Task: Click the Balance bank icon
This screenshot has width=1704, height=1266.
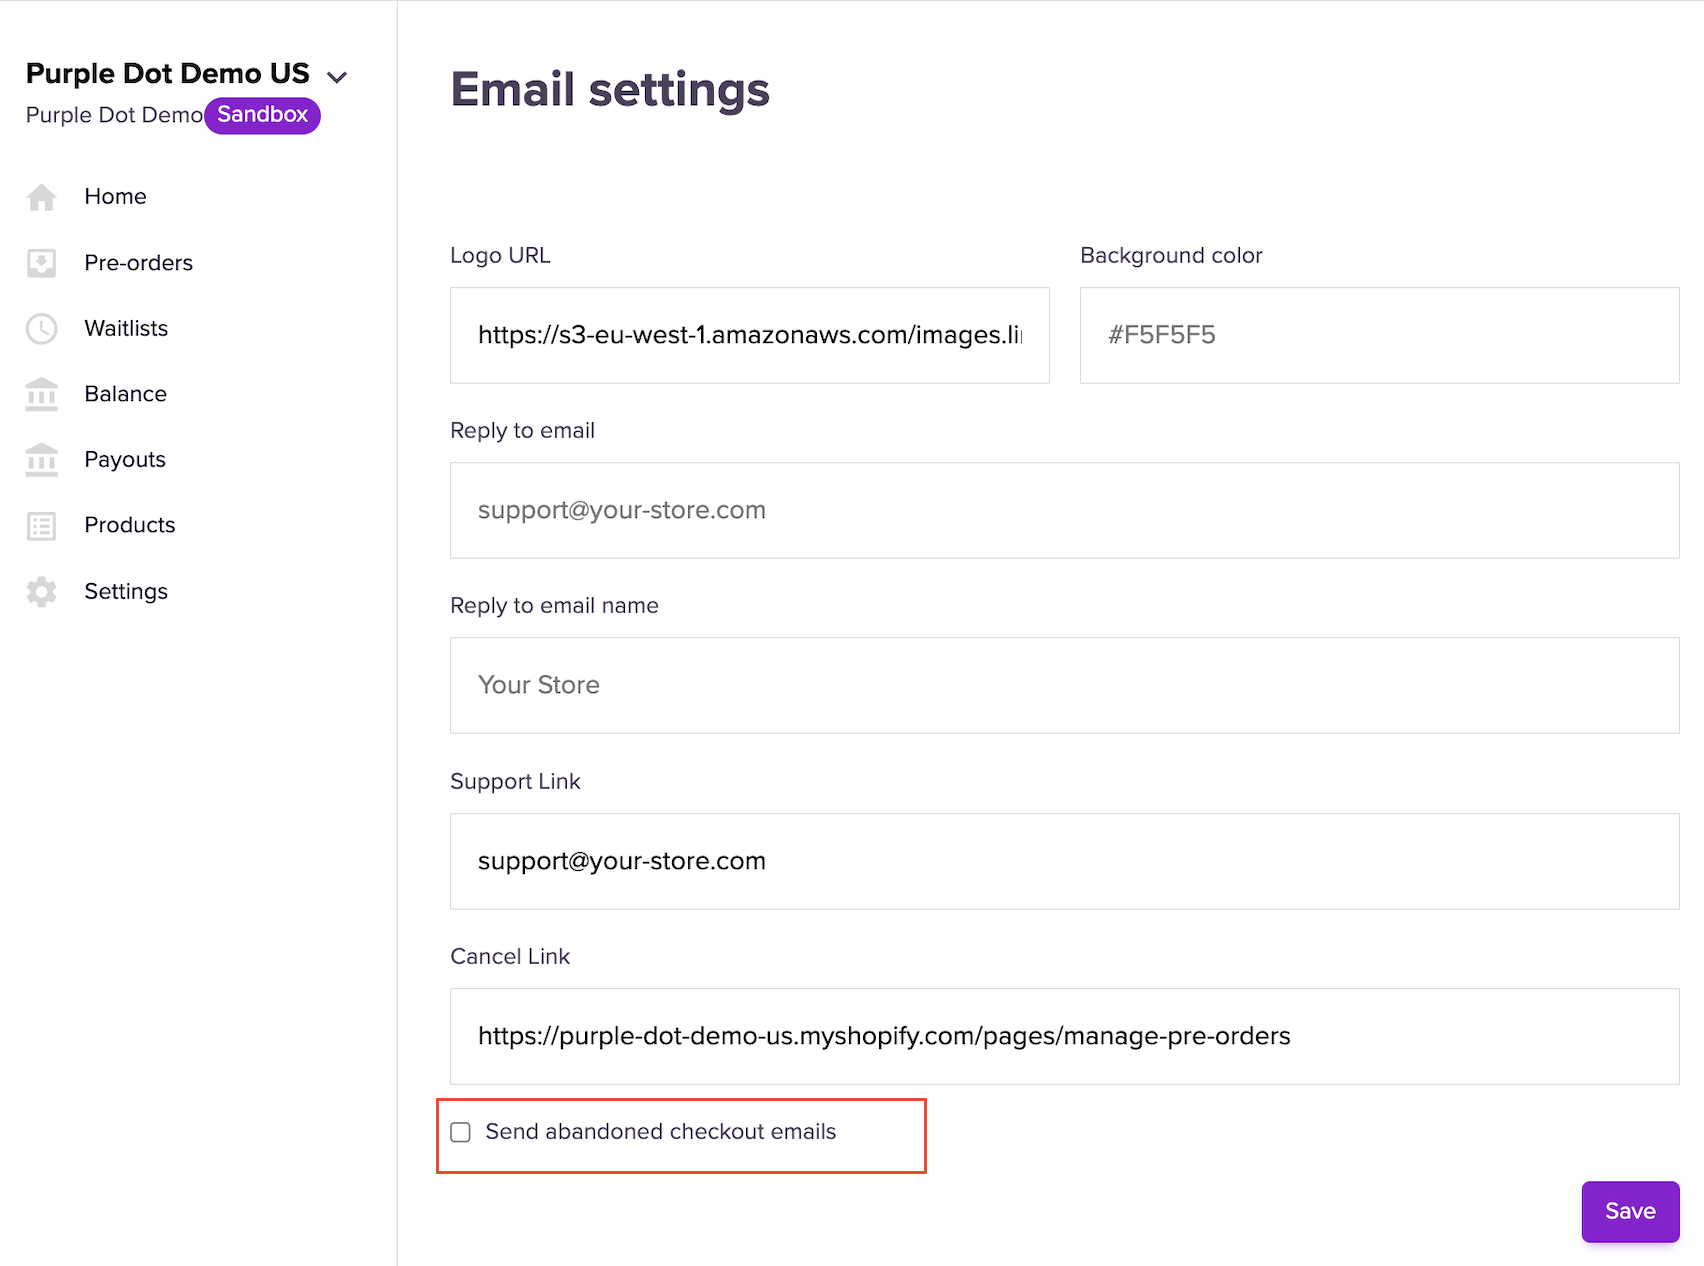Action: coord(41,395)
